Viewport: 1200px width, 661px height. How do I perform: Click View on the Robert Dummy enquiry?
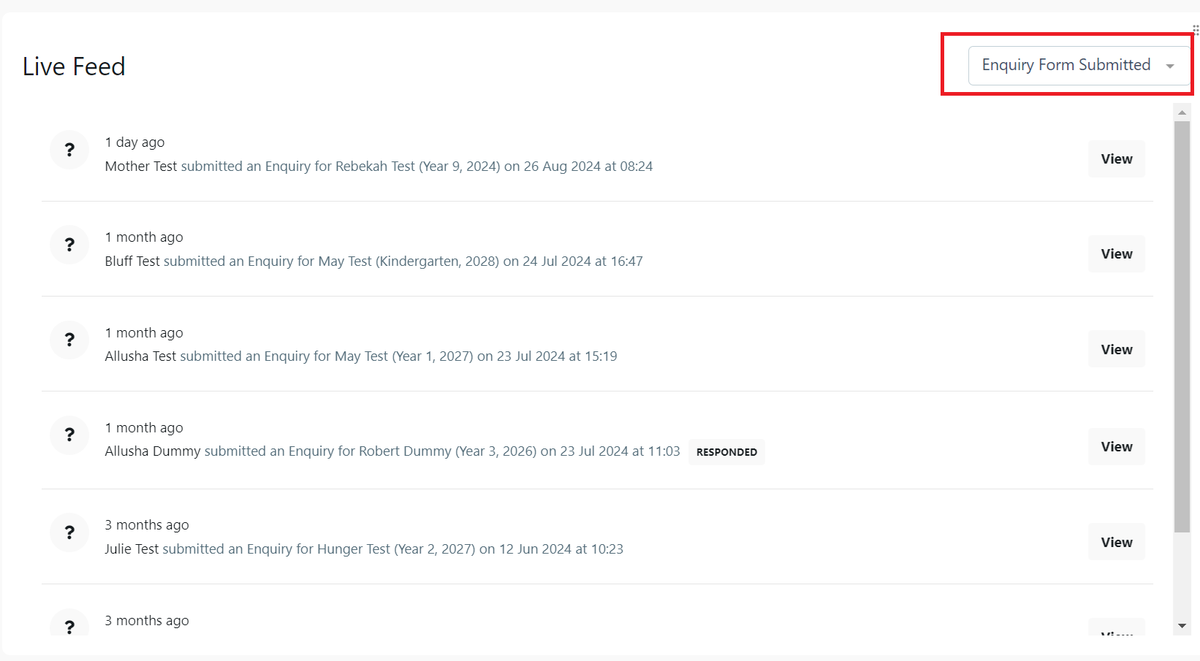coord(1116,446)
